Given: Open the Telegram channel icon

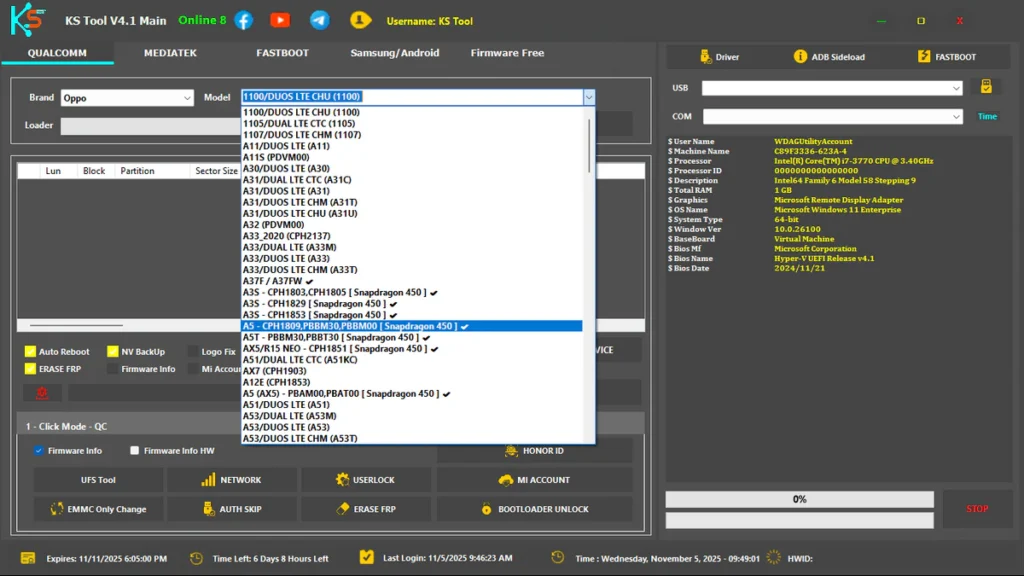Looking at the screenshot, I should coord(319,20).
